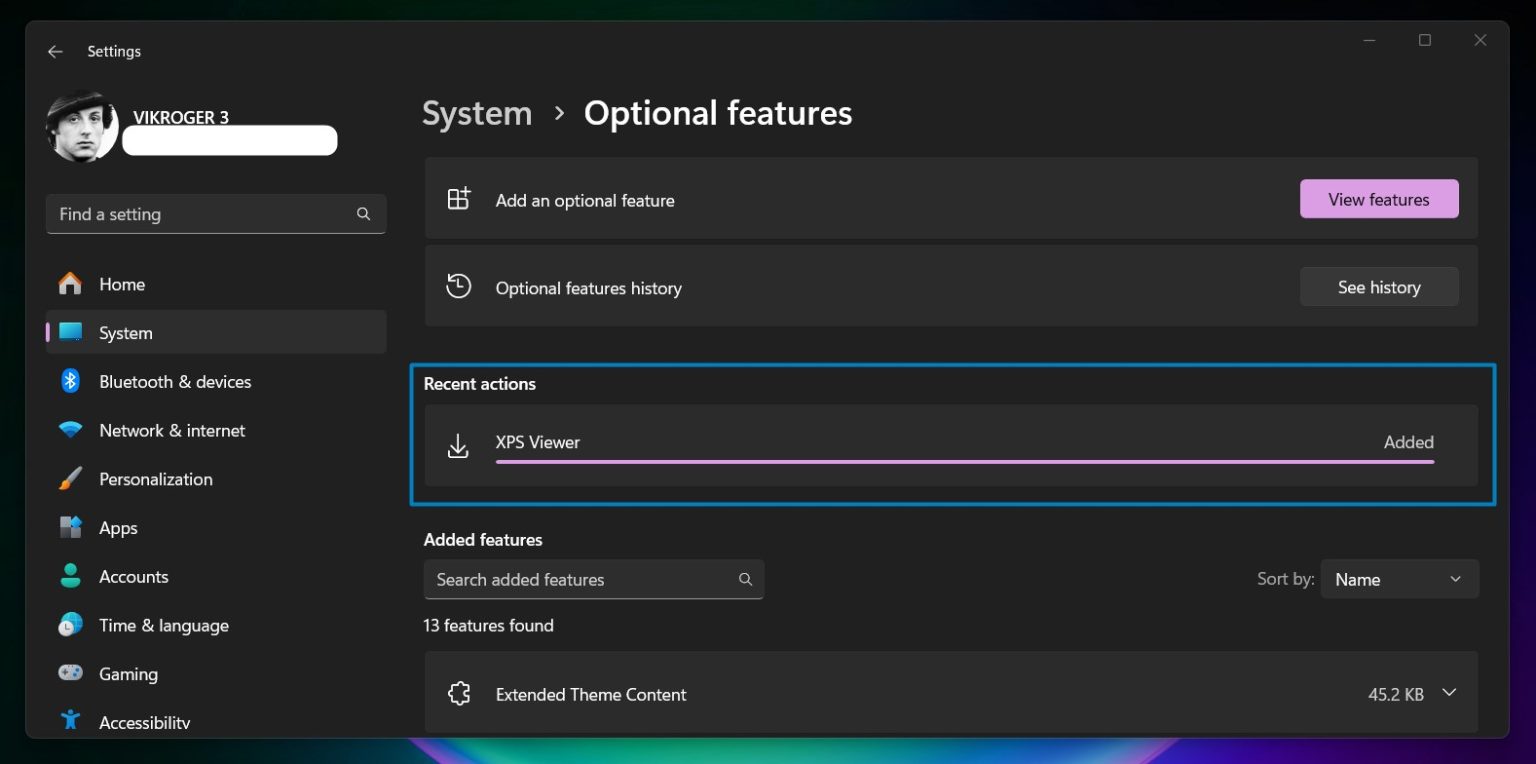Select the Accessibility icon in sidebar
1536x764 pixels.
tap(70, 720)
